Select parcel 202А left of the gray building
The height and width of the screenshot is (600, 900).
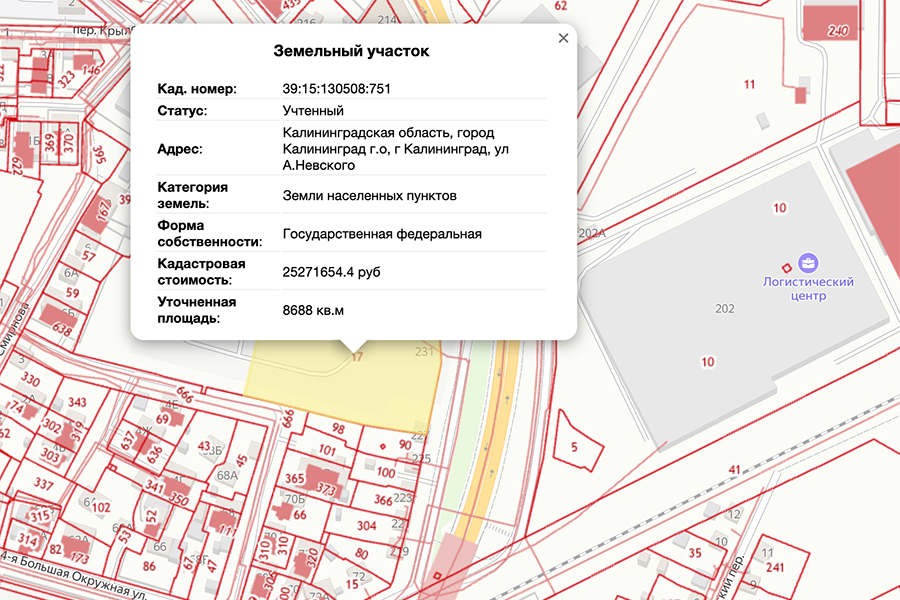(x=592, y=230)
